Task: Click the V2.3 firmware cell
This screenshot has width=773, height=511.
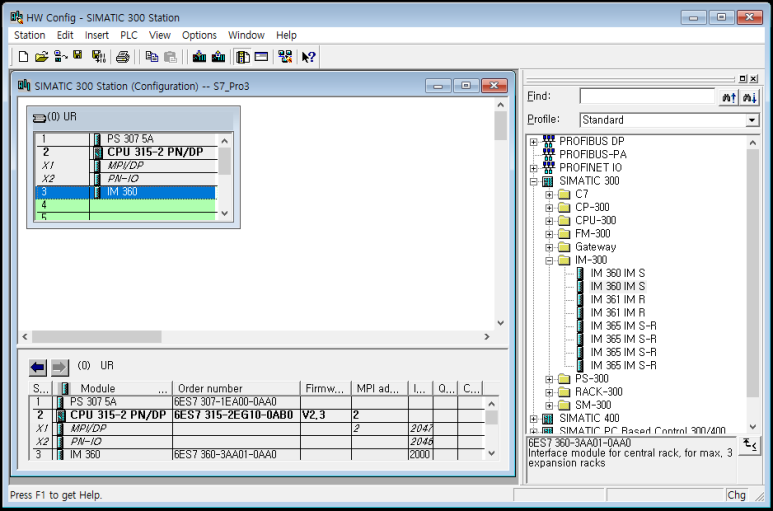Action: pyautogui.click(x=325, y=415)
